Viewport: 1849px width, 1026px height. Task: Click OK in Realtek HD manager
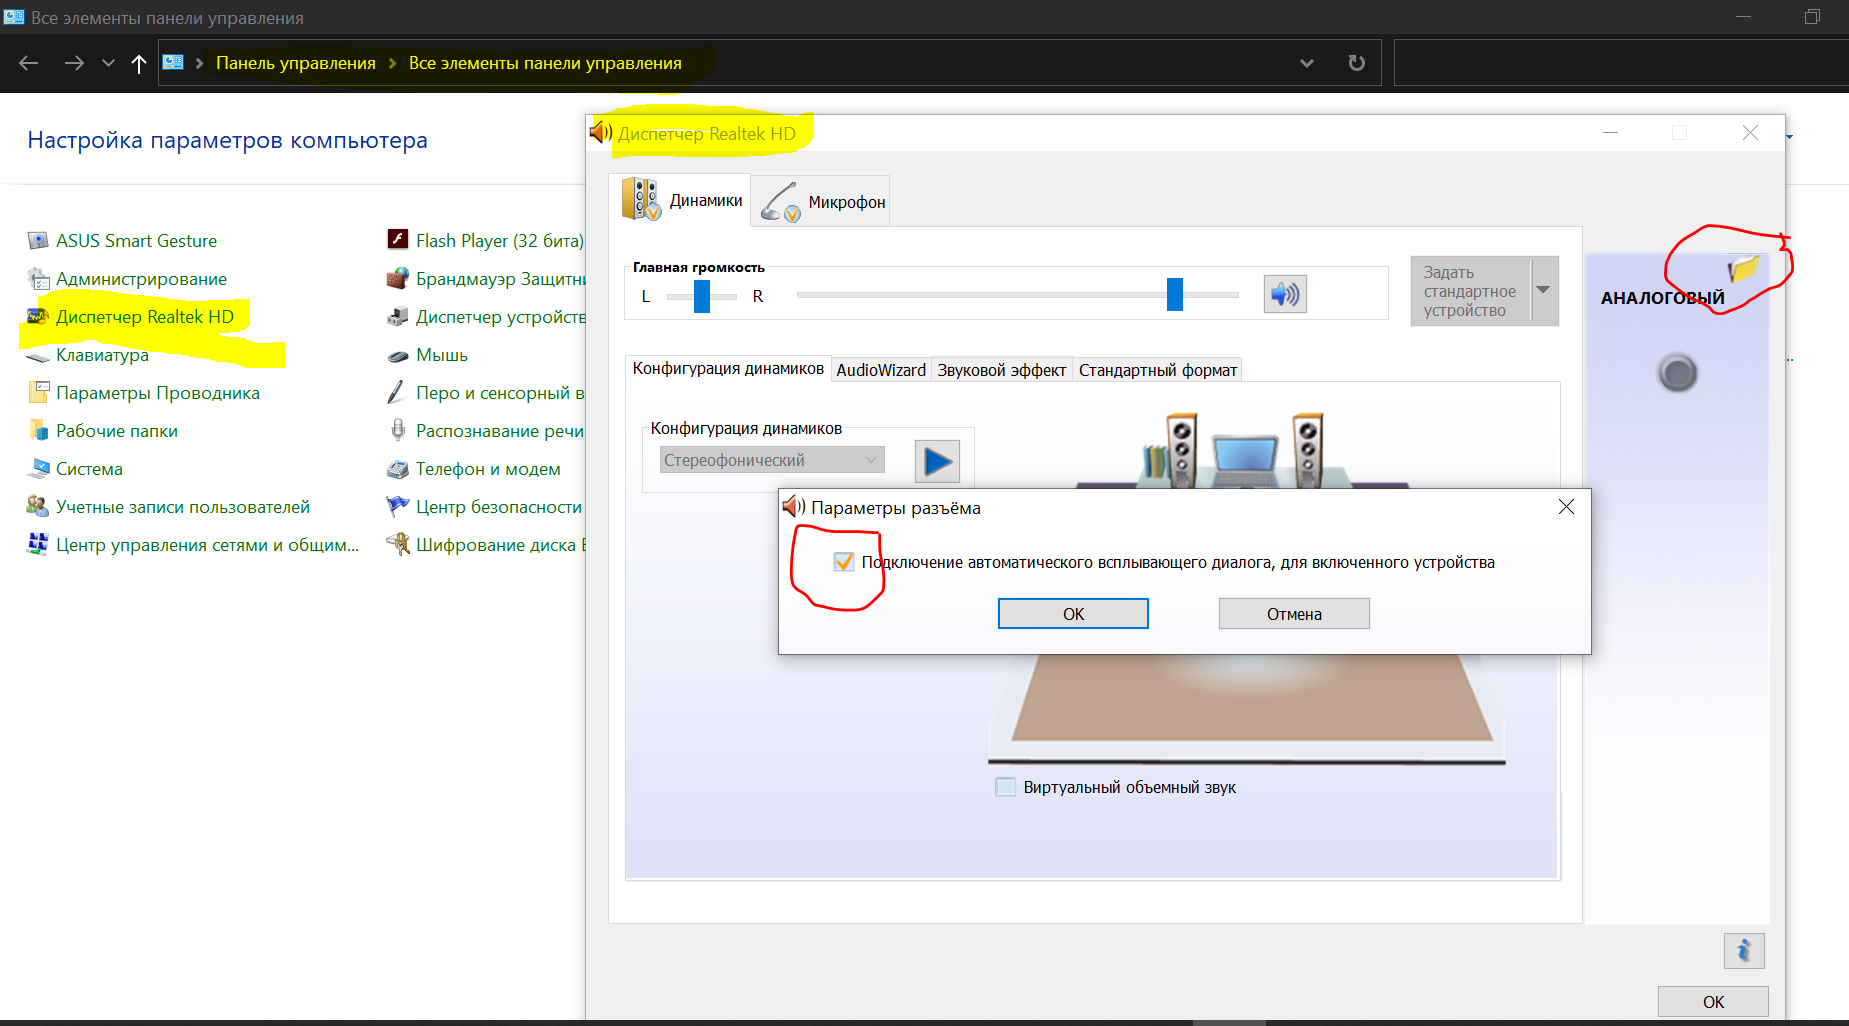(1713, 1001)
